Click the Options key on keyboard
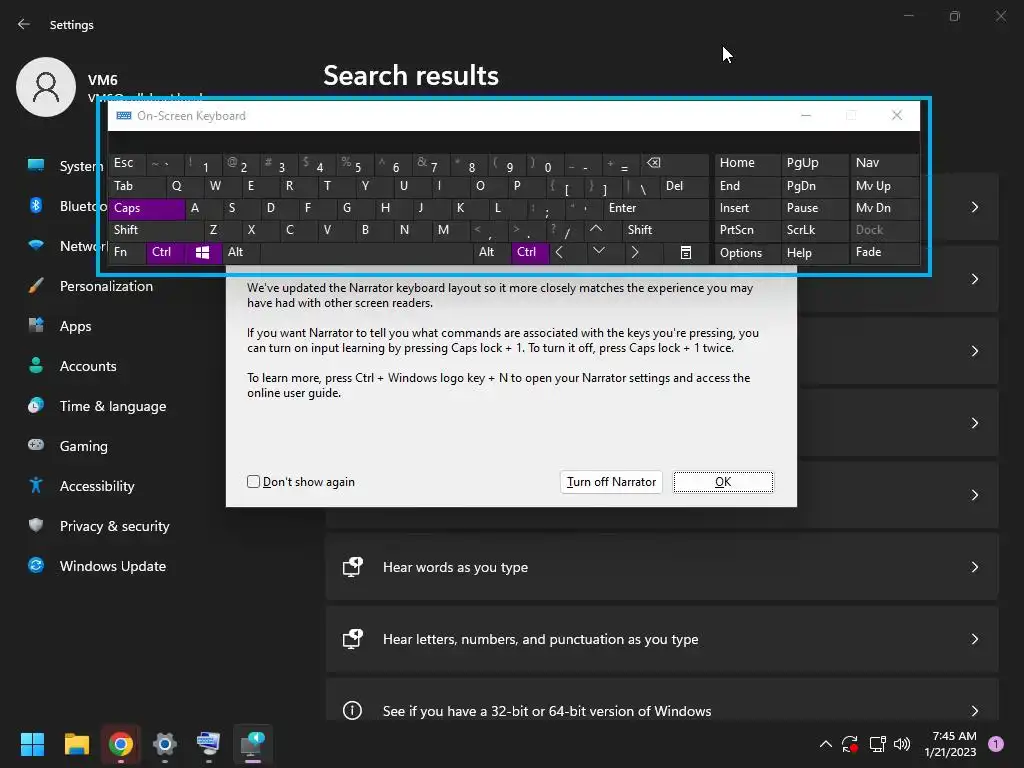Screen dimensions: 1024x768 [x=747, y=253]
